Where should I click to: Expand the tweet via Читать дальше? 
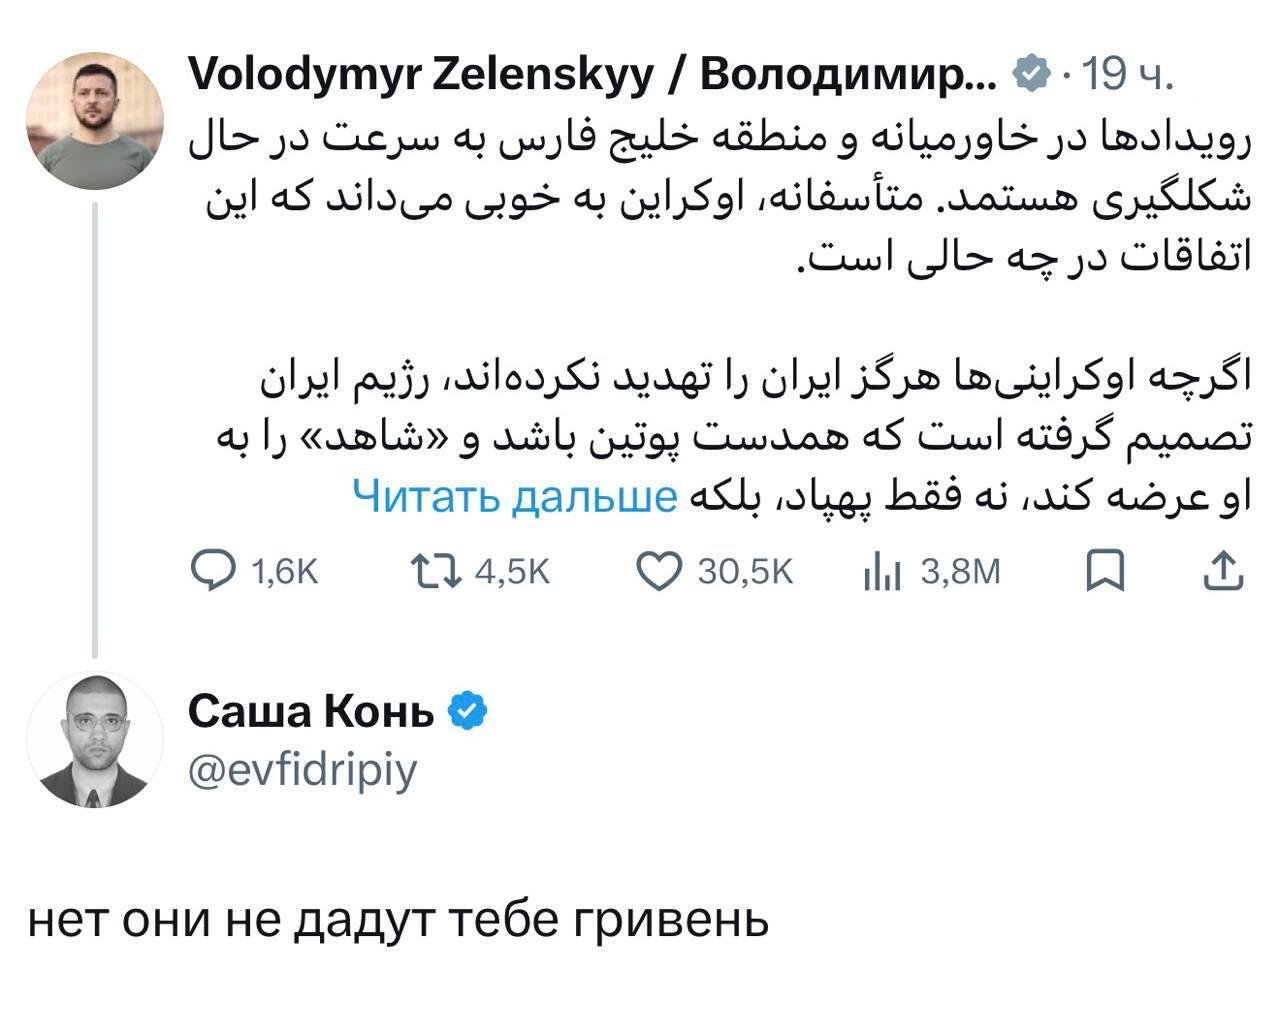[x=515, y=496]
